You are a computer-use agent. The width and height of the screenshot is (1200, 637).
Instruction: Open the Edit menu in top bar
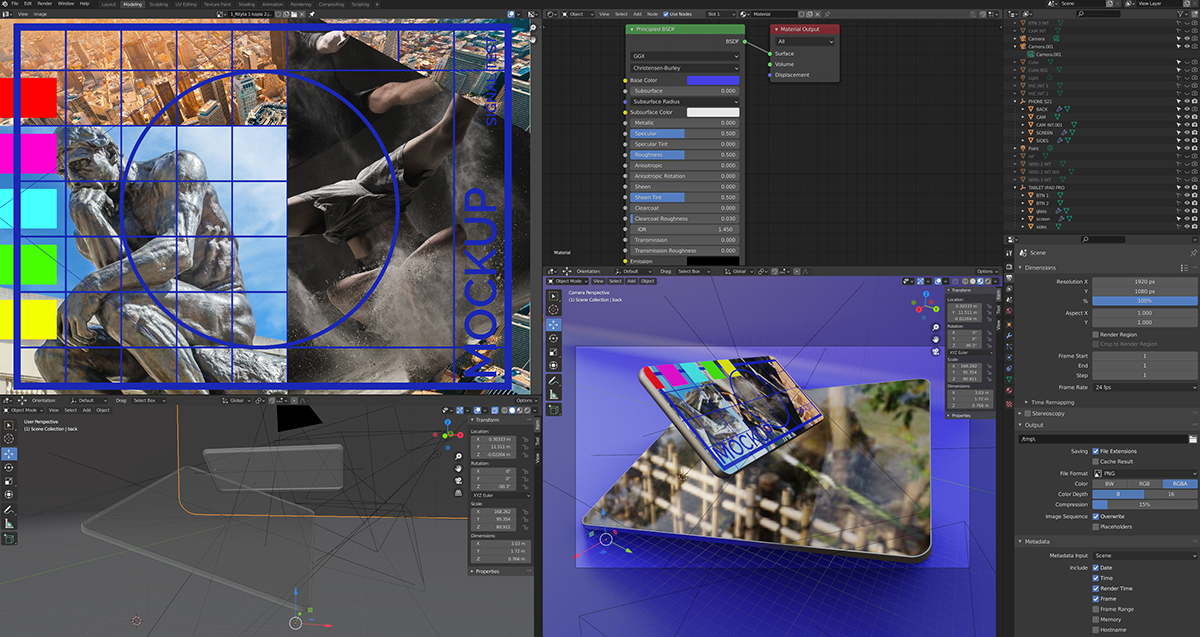tap(28, 4)
